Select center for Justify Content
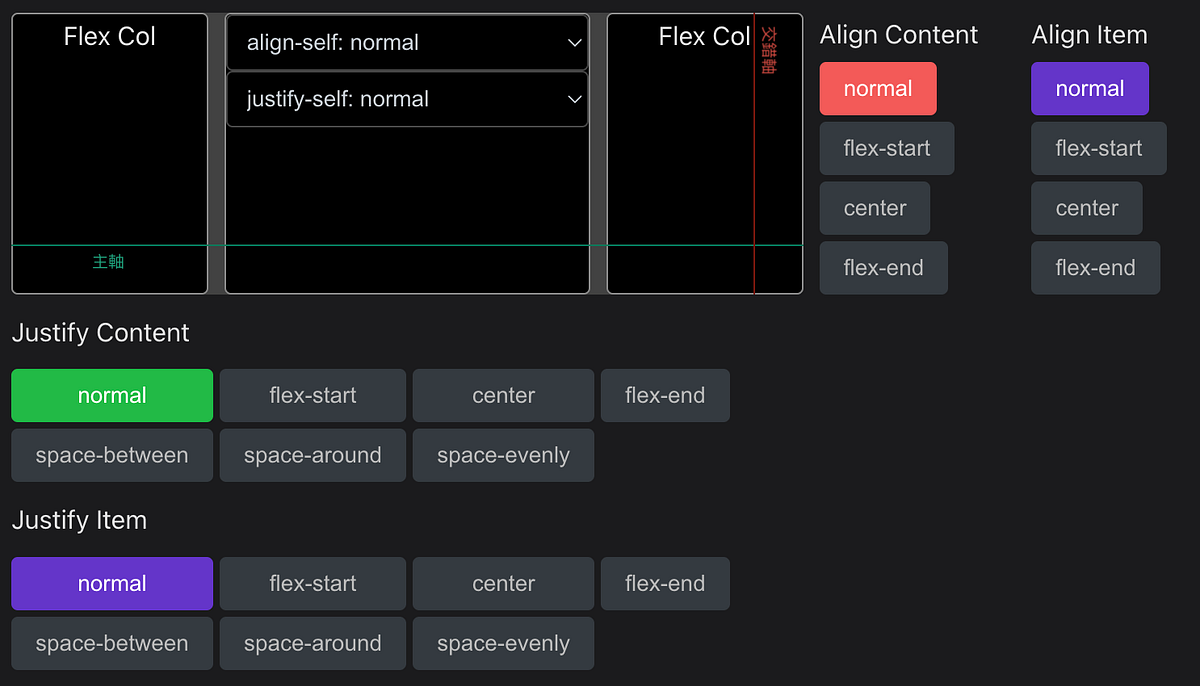The width and height of the screenshot is (1200, 686). (503, 395)
